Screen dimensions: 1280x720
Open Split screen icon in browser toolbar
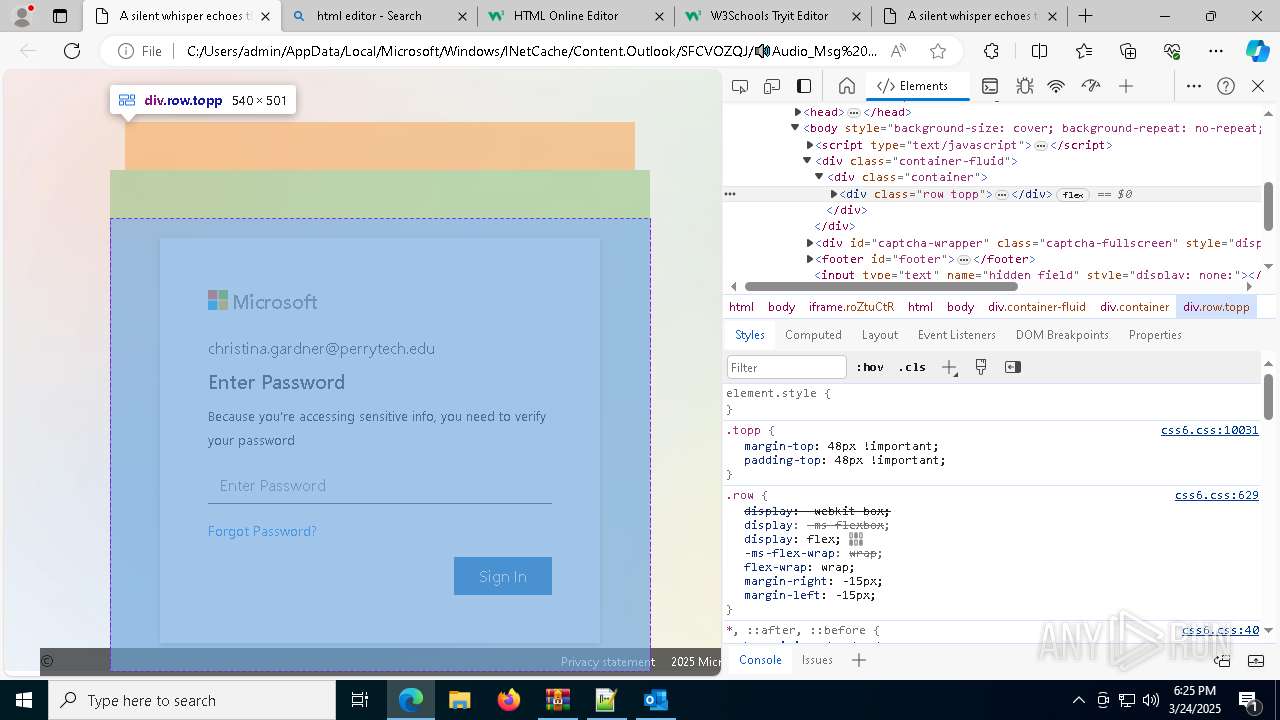(1039, 51)
